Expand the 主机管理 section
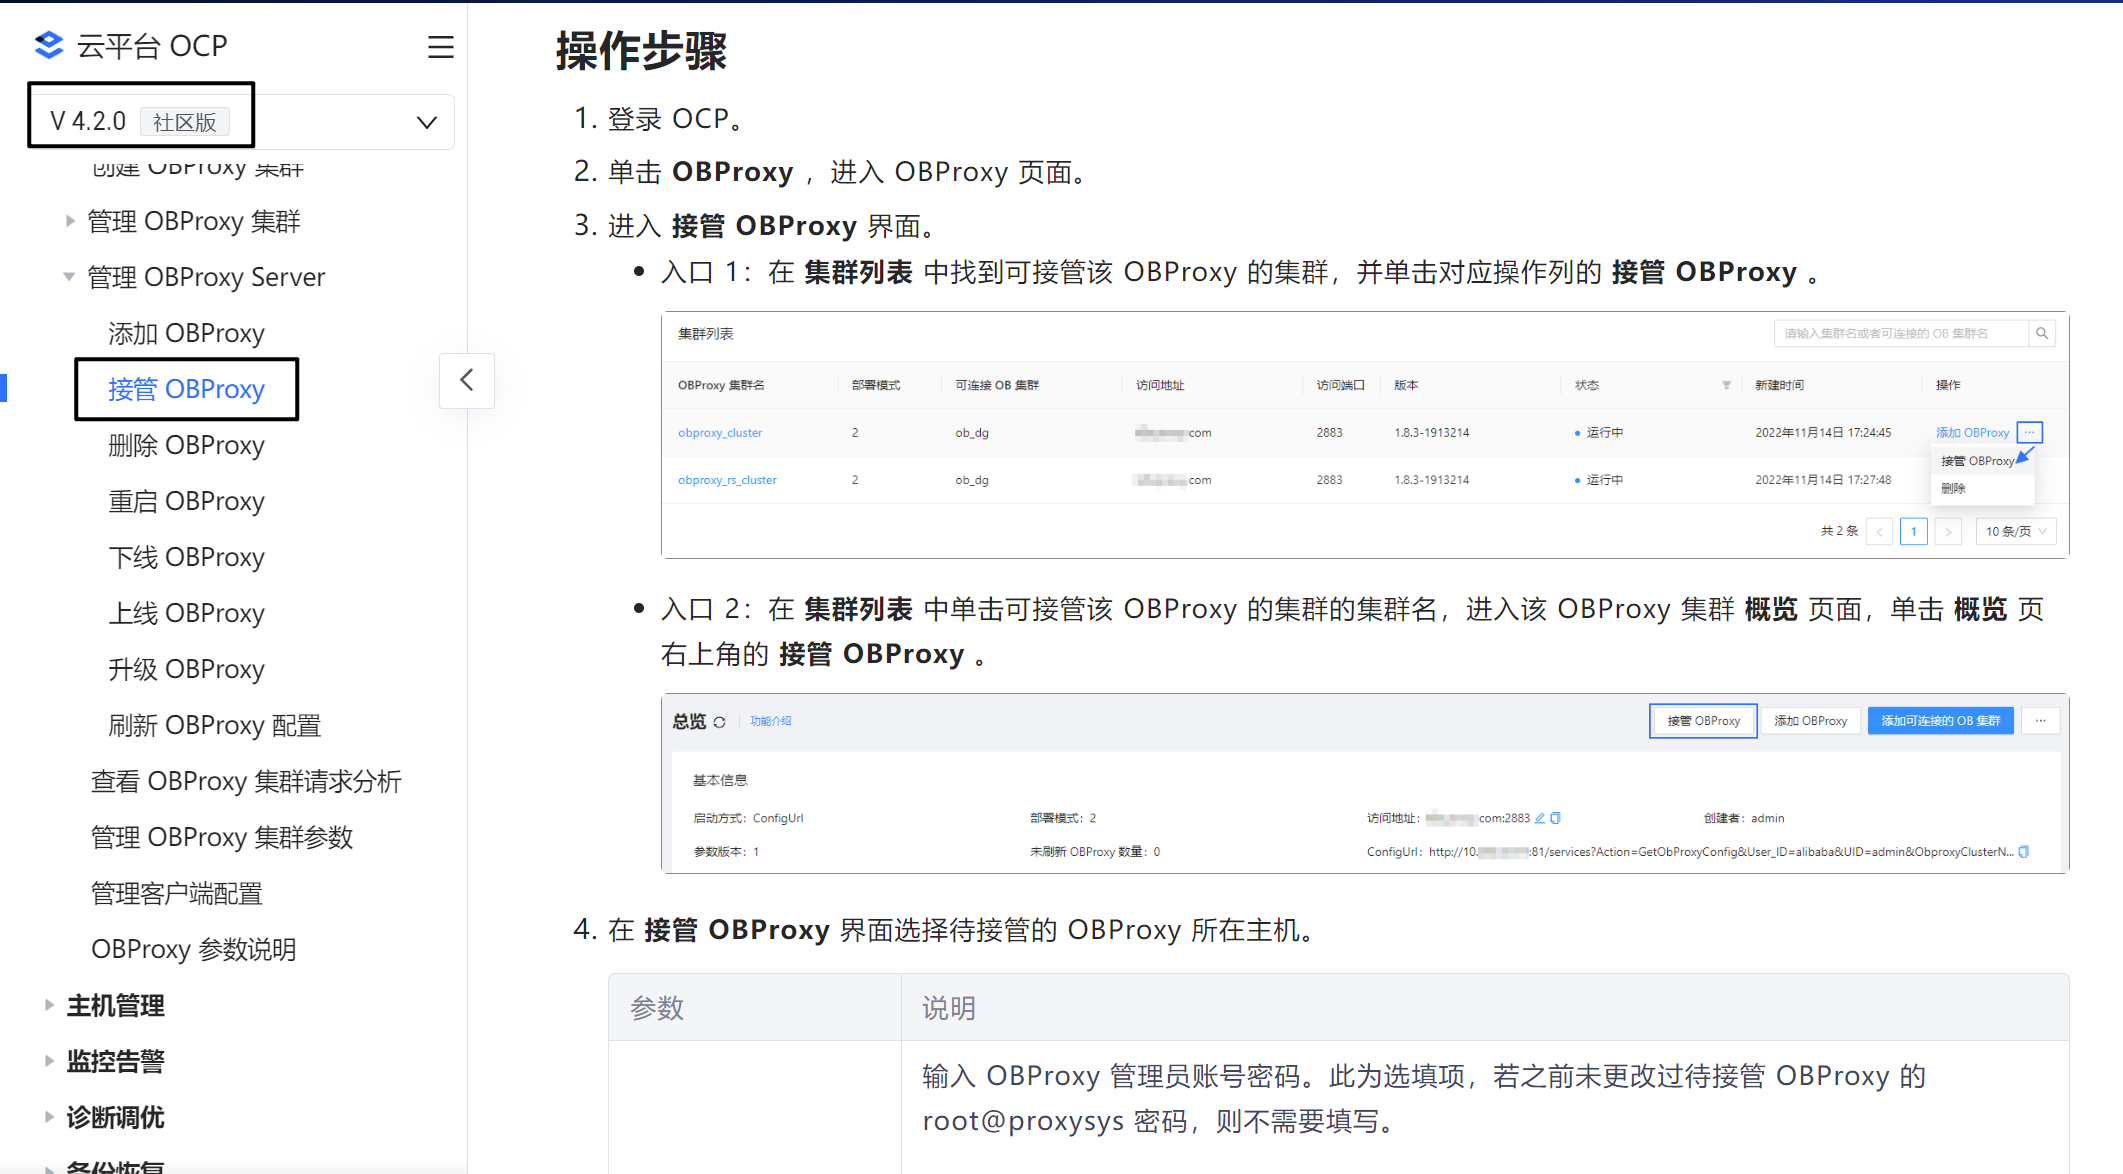The height and width of the screenshot is (1174, 2123). point(49,1005)
